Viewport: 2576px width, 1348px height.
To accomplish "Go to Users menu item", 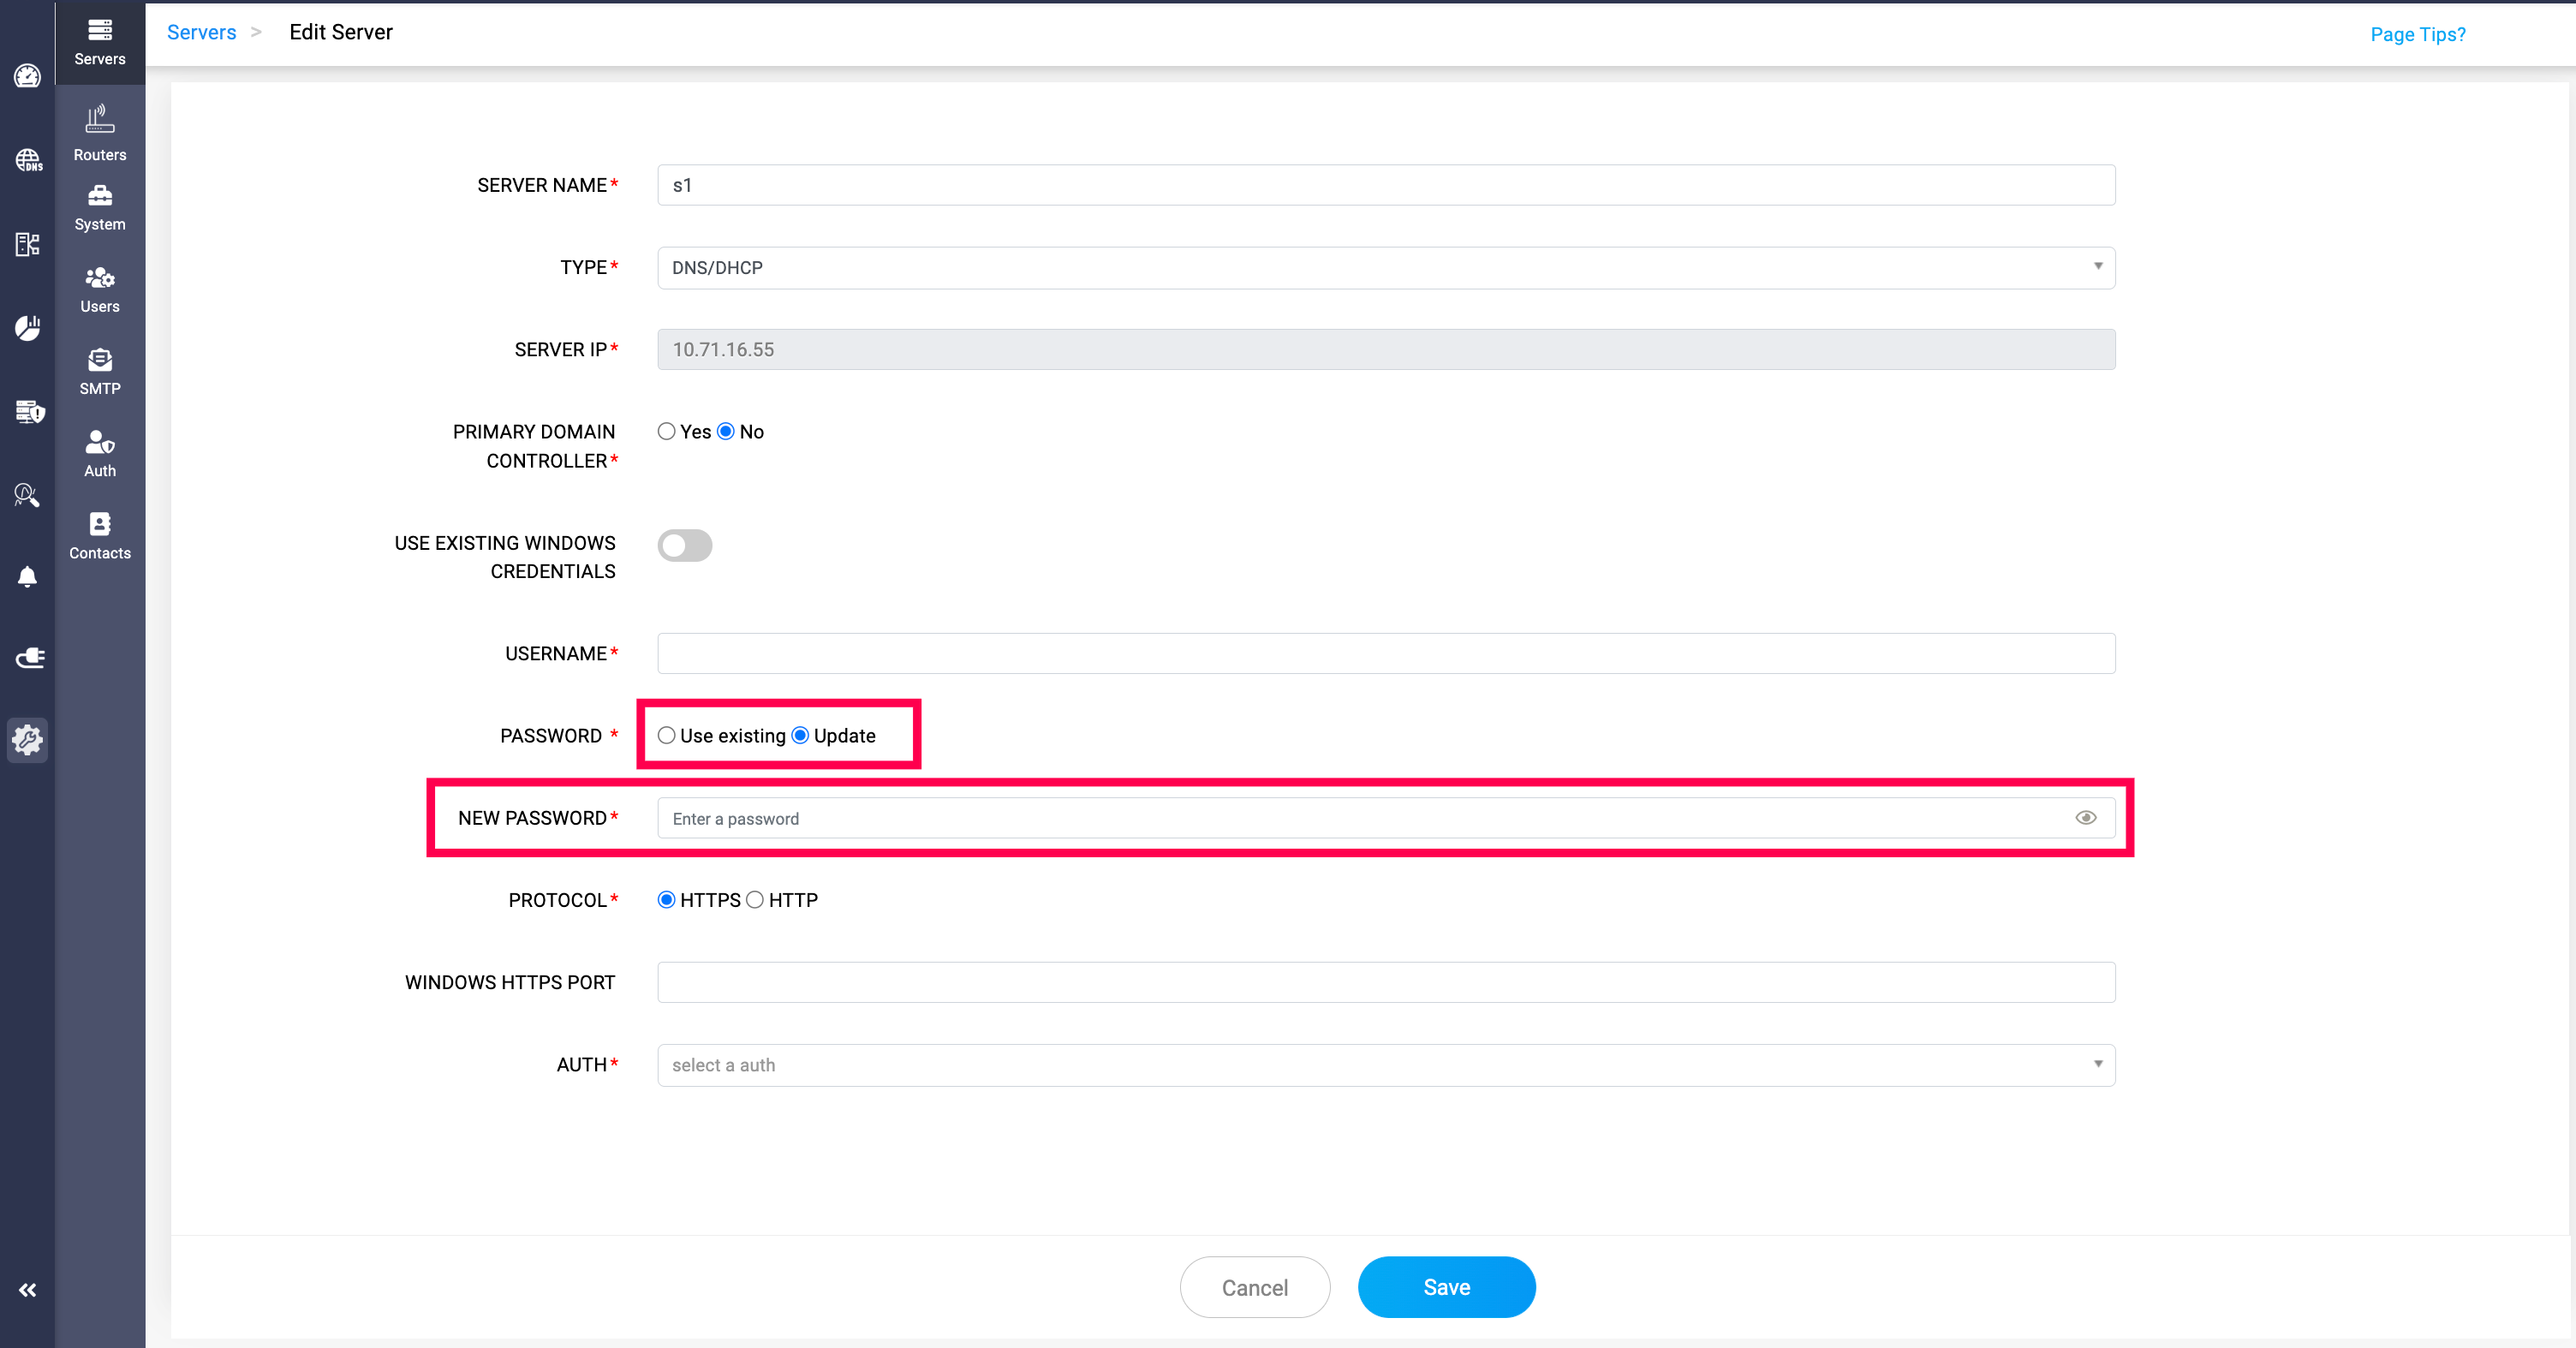I will pos(100,289).
